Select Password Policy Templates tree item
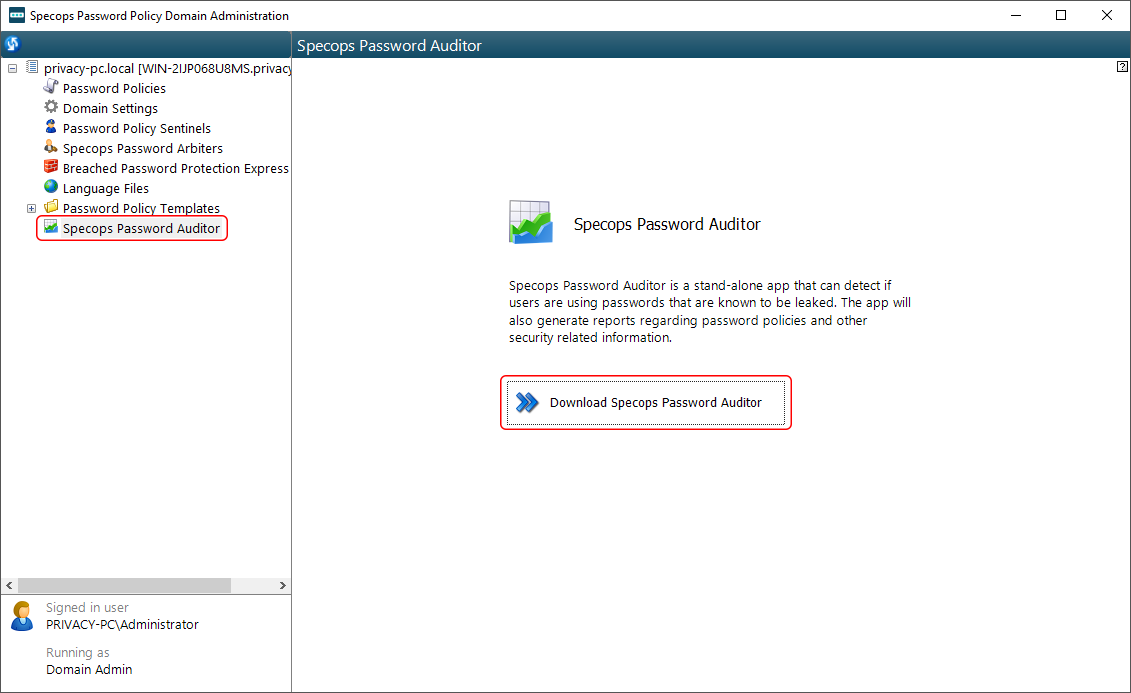 141,208
